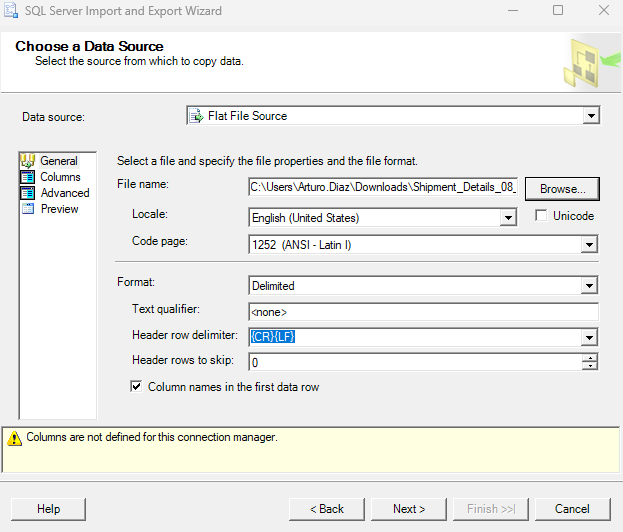Click the Preview page icon
The width and height of the screenshot is (623, 532).
[28, 209]
